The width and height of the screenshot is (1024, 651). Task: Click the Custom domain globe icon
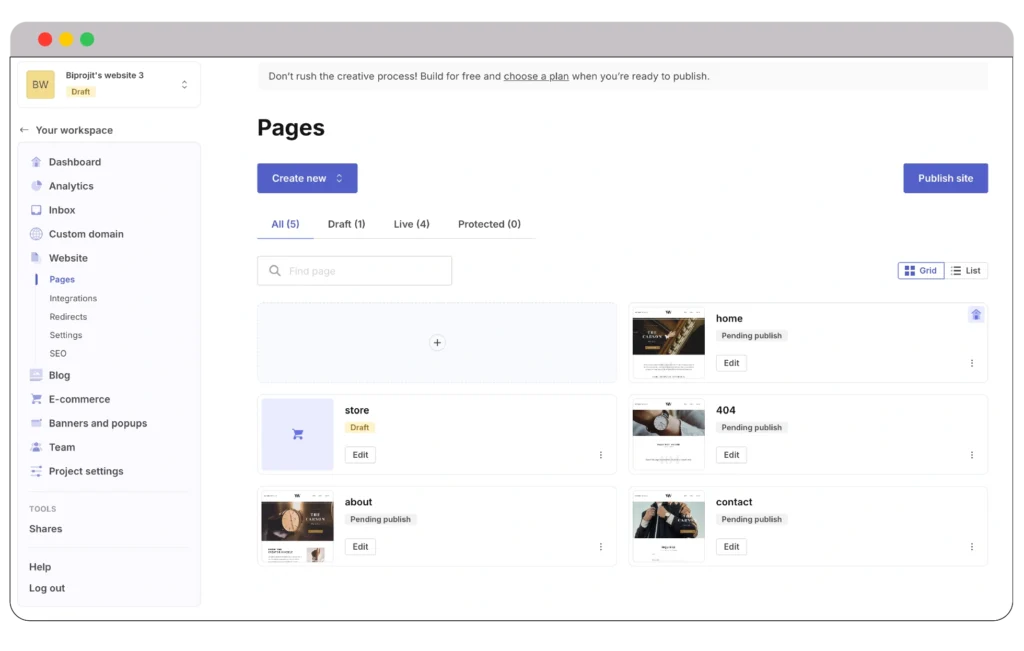tap(37, 233)
